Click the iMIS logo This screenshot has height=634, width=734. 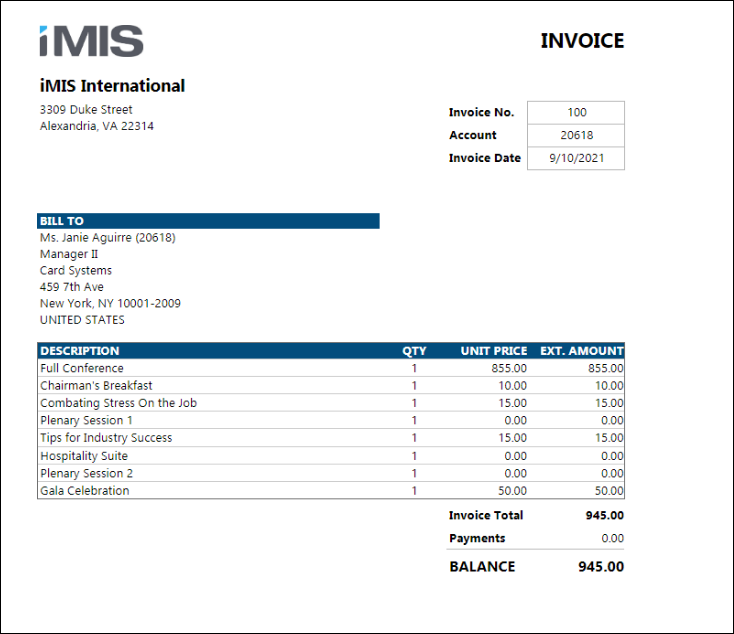[91, 41]
